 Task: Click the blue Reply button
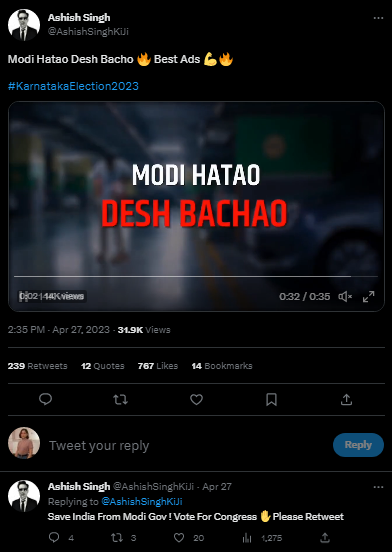coord(358,445)
